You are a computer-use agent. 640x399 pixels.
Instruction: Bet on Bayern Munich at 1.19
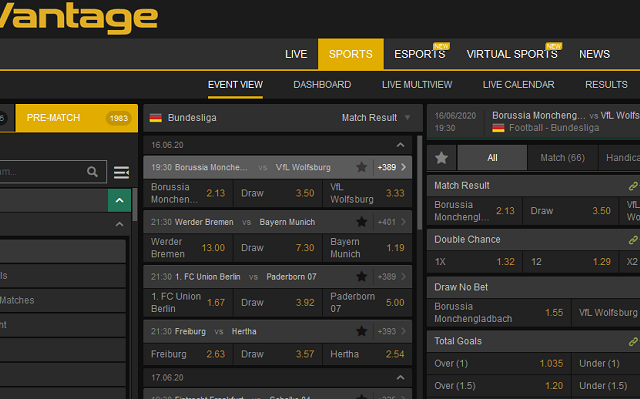[367, 248]
